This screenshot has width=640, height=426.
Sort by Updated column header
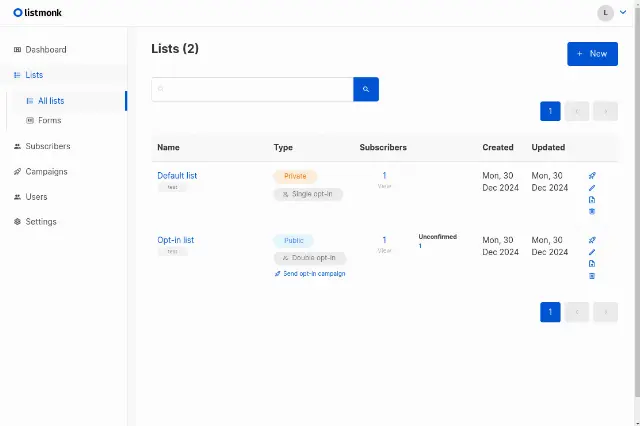tap(548, 147)
